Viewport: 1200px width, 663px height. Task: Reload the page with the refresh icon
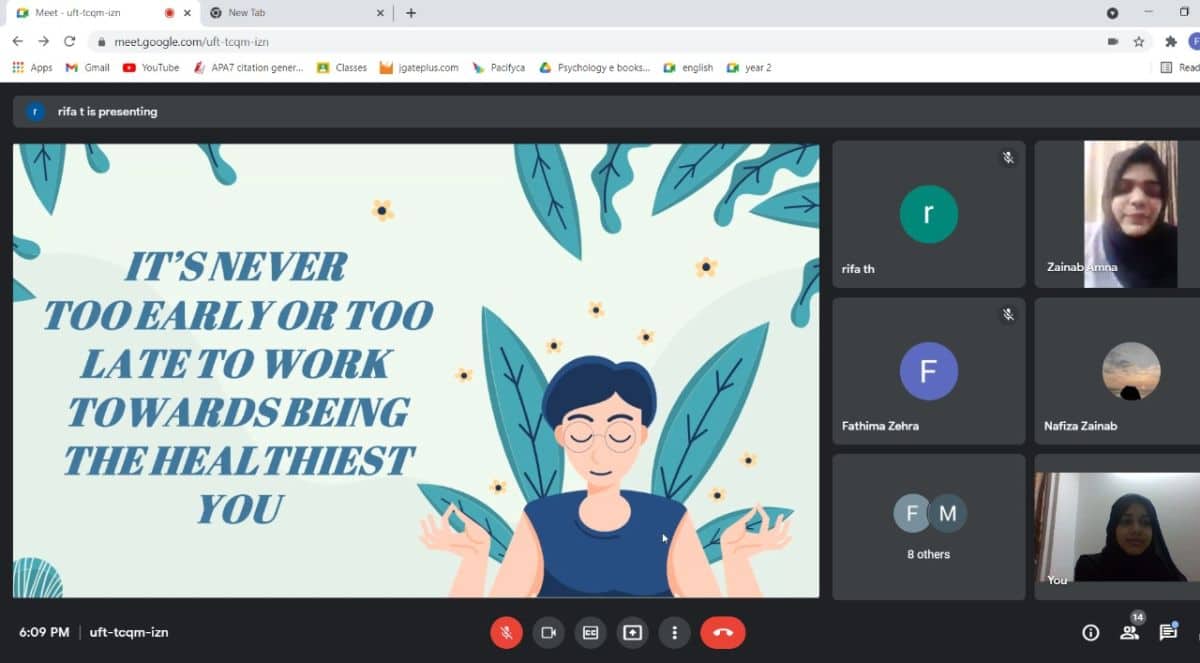click(x=69, y=41)
